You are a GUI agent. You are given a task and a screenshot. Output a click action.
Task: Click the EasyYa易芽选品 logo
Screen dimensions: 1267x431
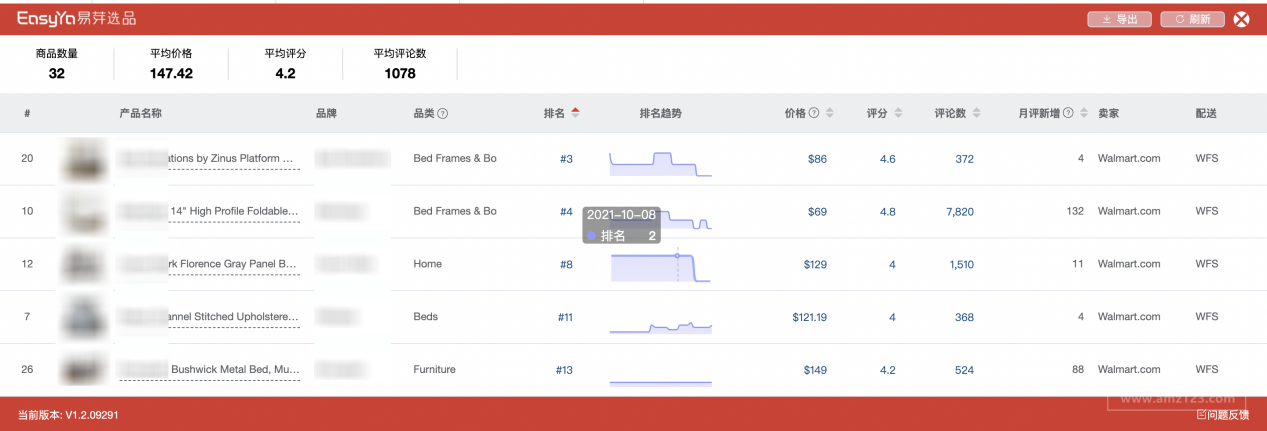(76, 18)
